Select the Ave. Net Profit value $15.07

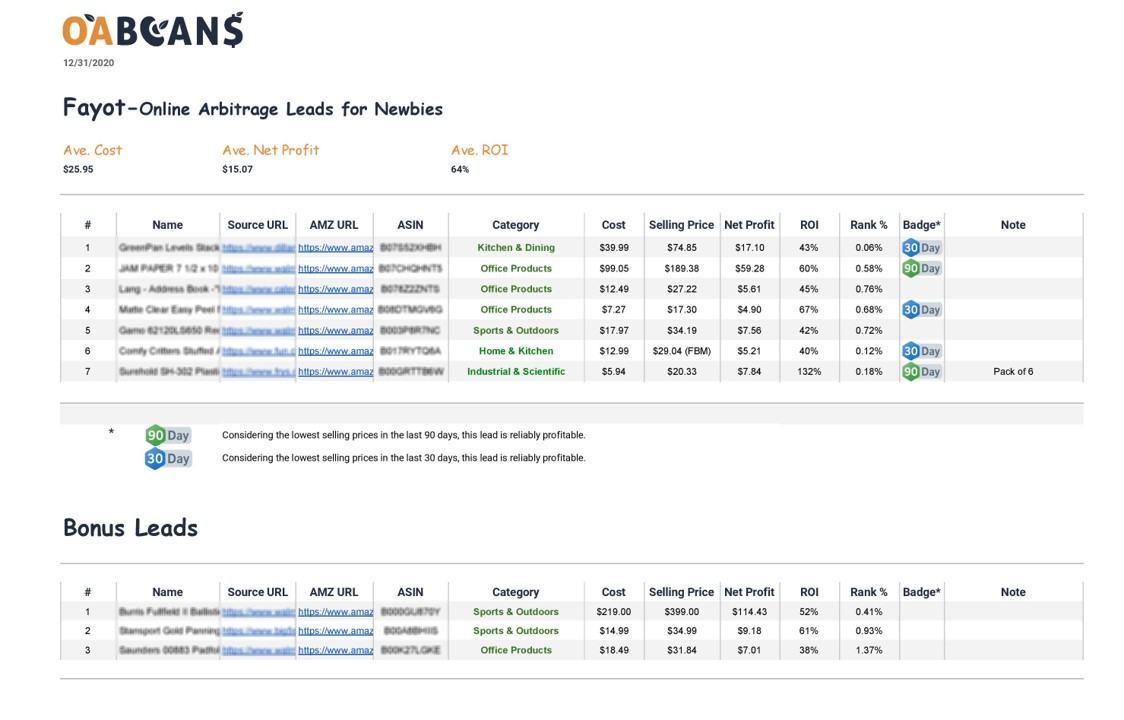(x=237, y=170)
